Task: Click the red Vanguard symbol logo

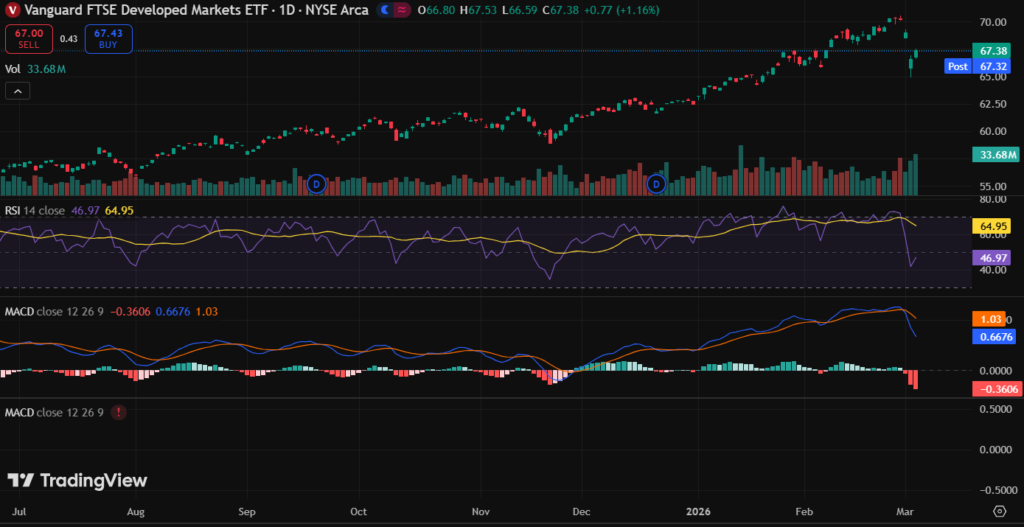Action: tap(11, 9)
